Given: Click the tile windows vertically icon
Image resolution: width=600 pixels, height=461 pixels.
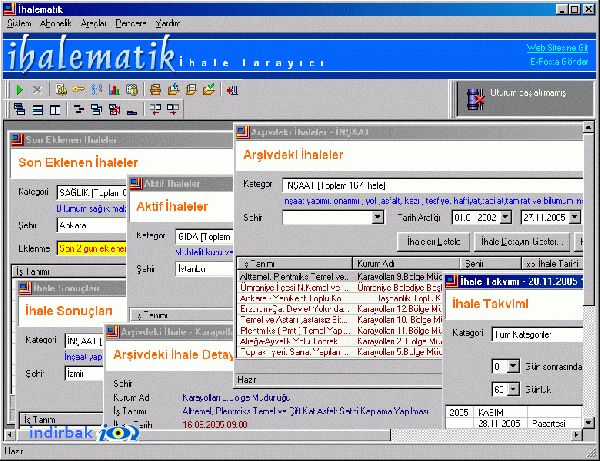Looking at the screenshot, I should (55, 110).
